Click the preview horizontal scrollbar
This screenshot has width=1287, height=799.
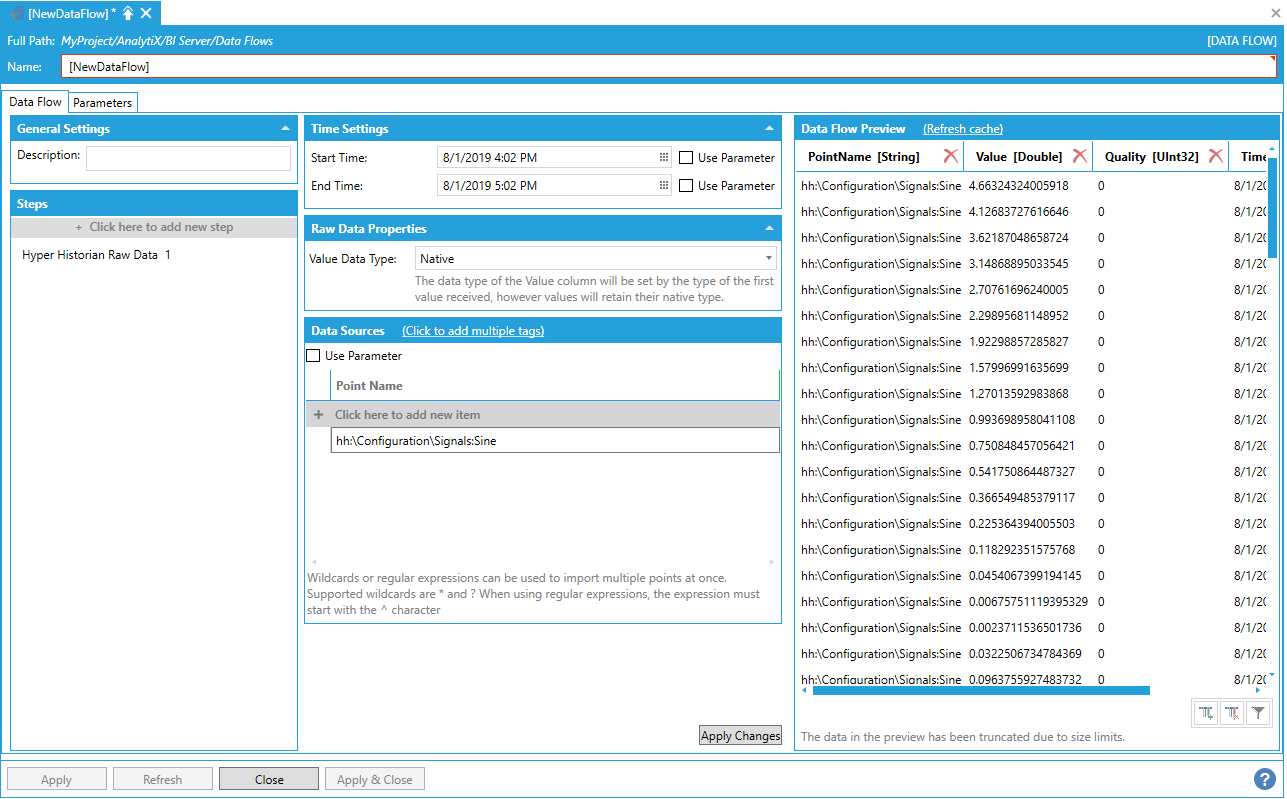(x=980, y=690)
